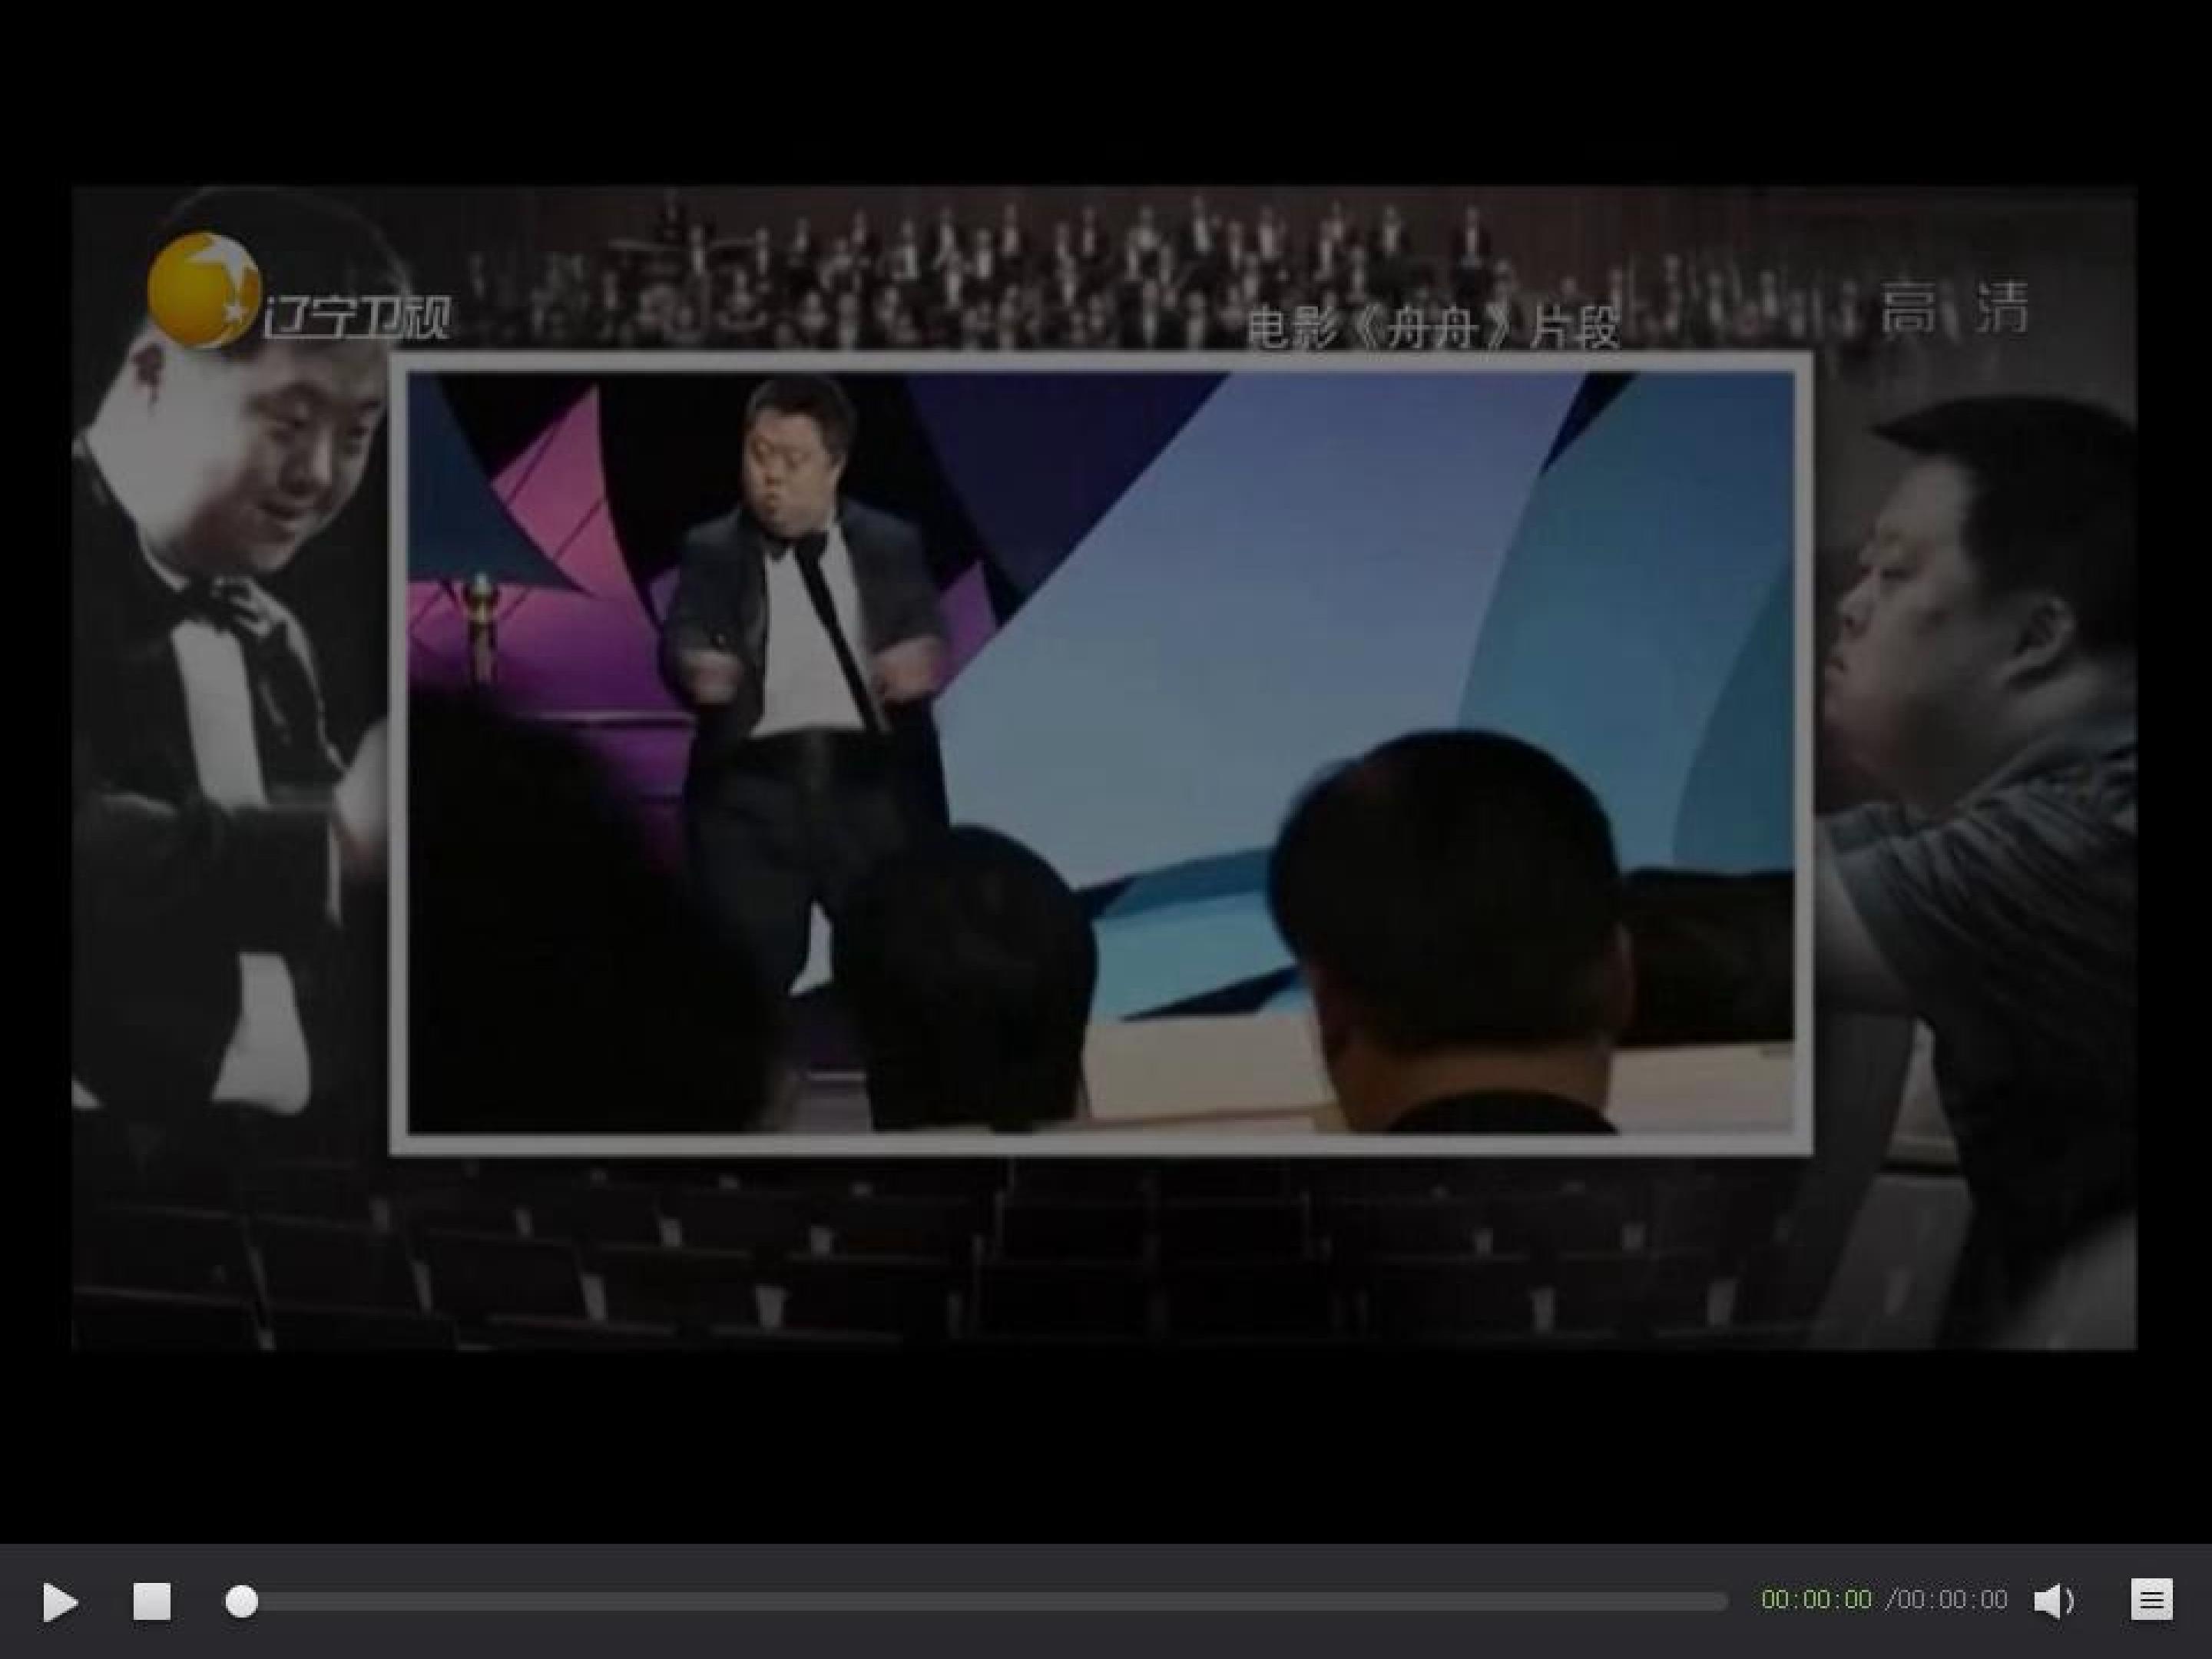
Task: Click the elapsed time 00:00:00 display
Action: pyautogui.click(x=1816, y=1600)
